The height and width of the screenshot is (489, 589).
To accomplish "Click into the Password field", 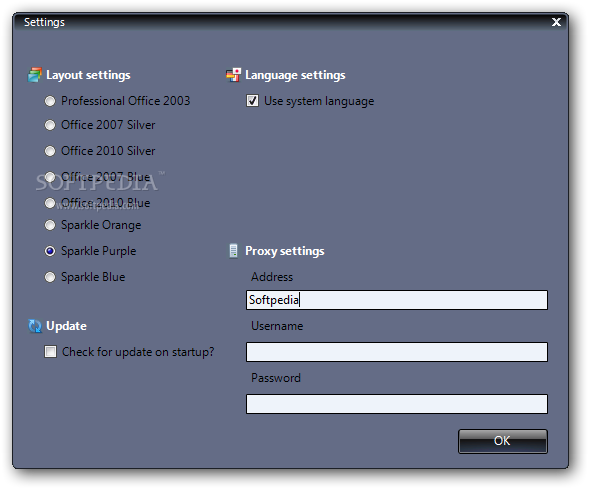I will pyautogui.click(x=397, y=404).
